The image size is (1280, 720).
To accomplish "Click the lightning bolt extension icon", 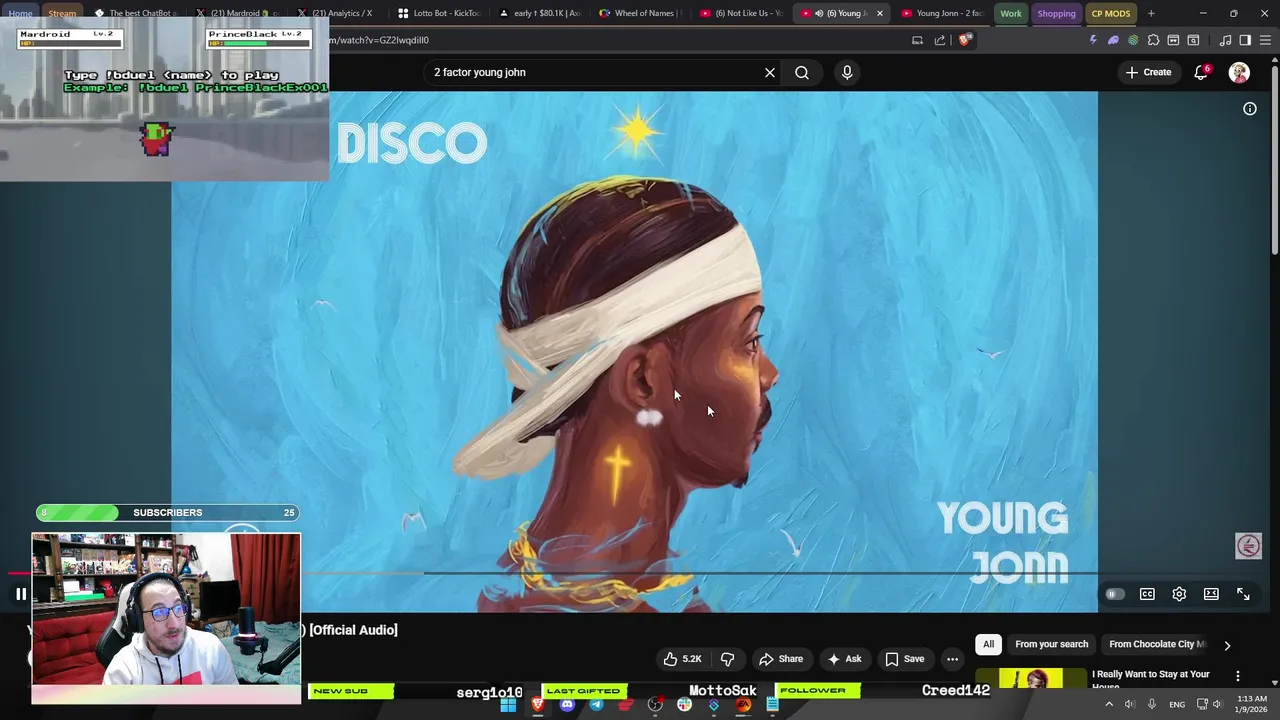I will pyautogui.click(x=1093, y=40).
